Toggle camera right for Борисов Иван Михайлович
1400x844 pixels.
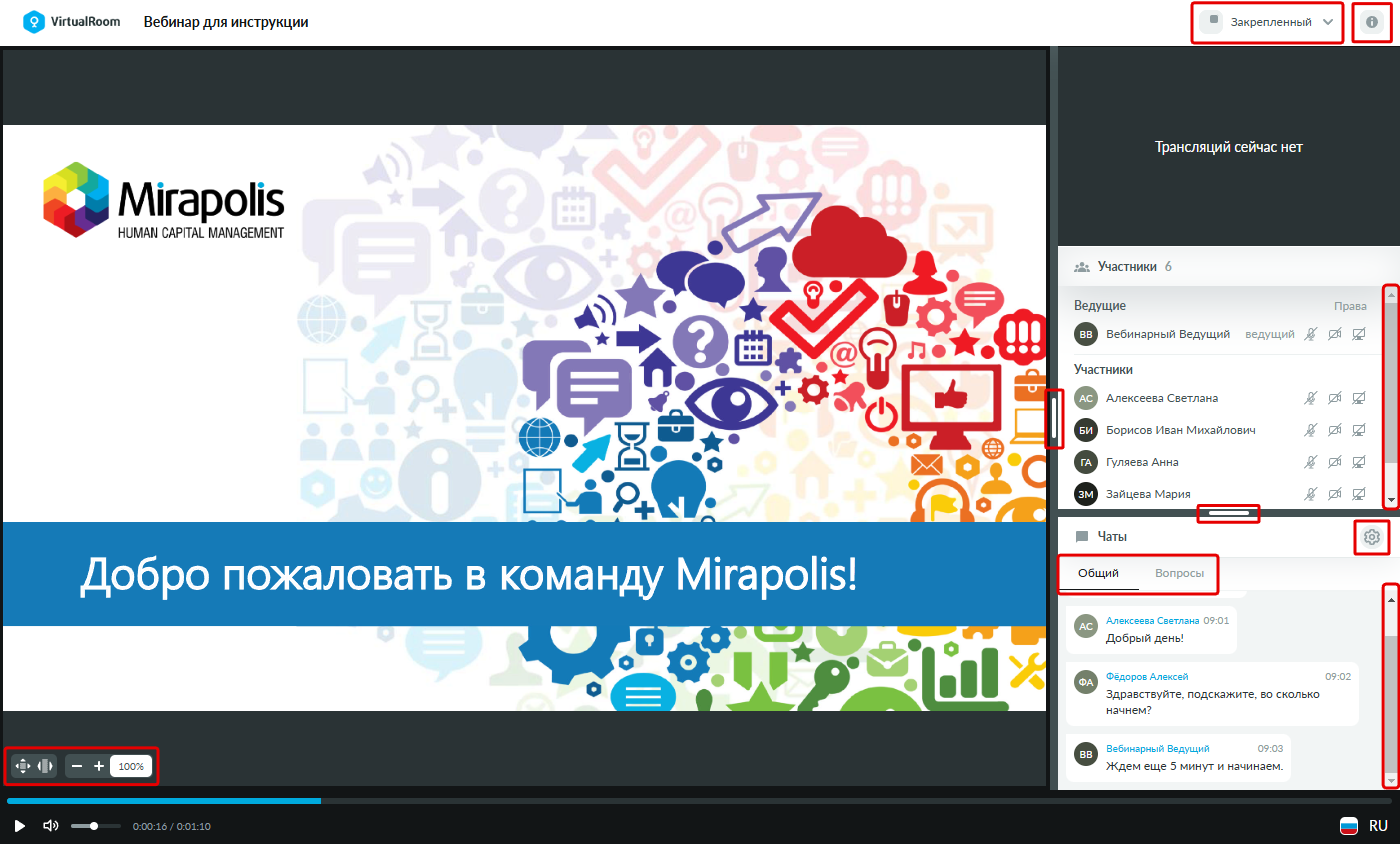pos(1334,430)
